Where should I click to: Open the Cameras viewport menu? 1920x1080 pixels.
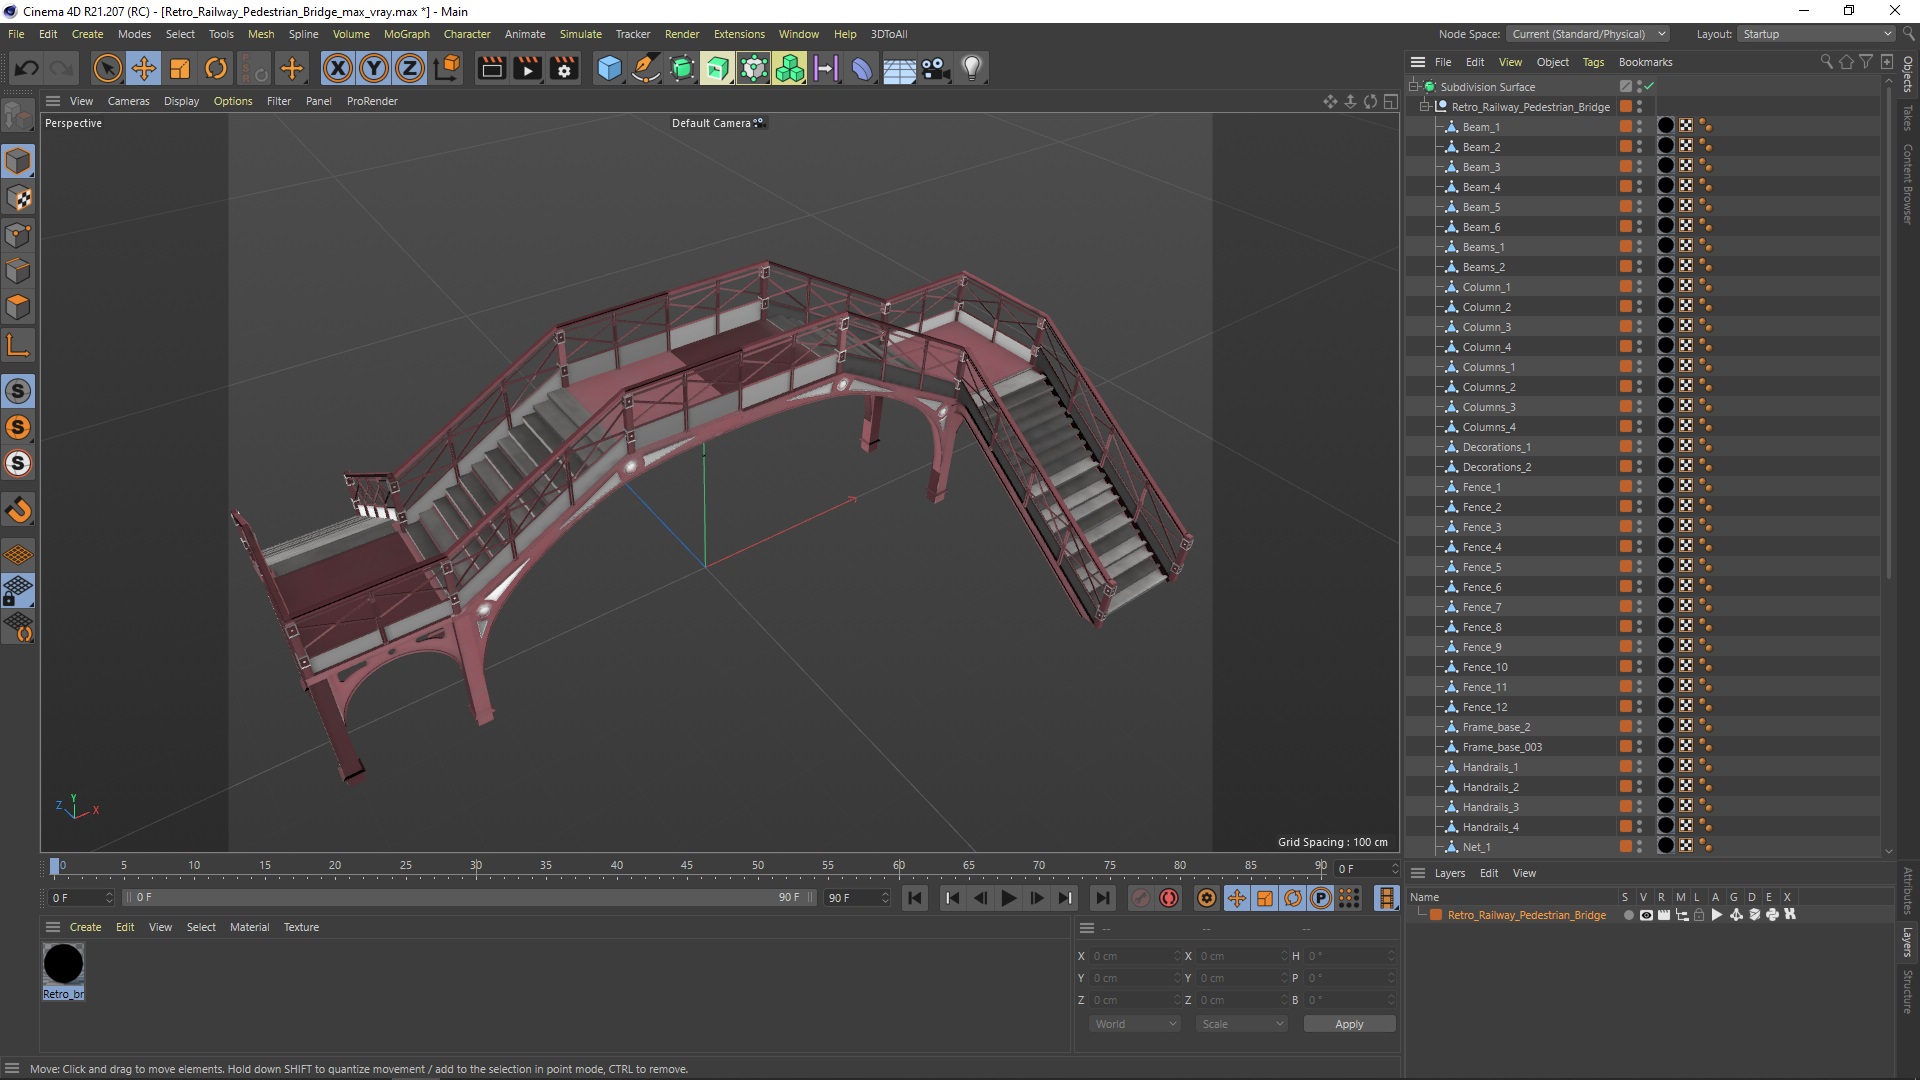tap(128, 101)
